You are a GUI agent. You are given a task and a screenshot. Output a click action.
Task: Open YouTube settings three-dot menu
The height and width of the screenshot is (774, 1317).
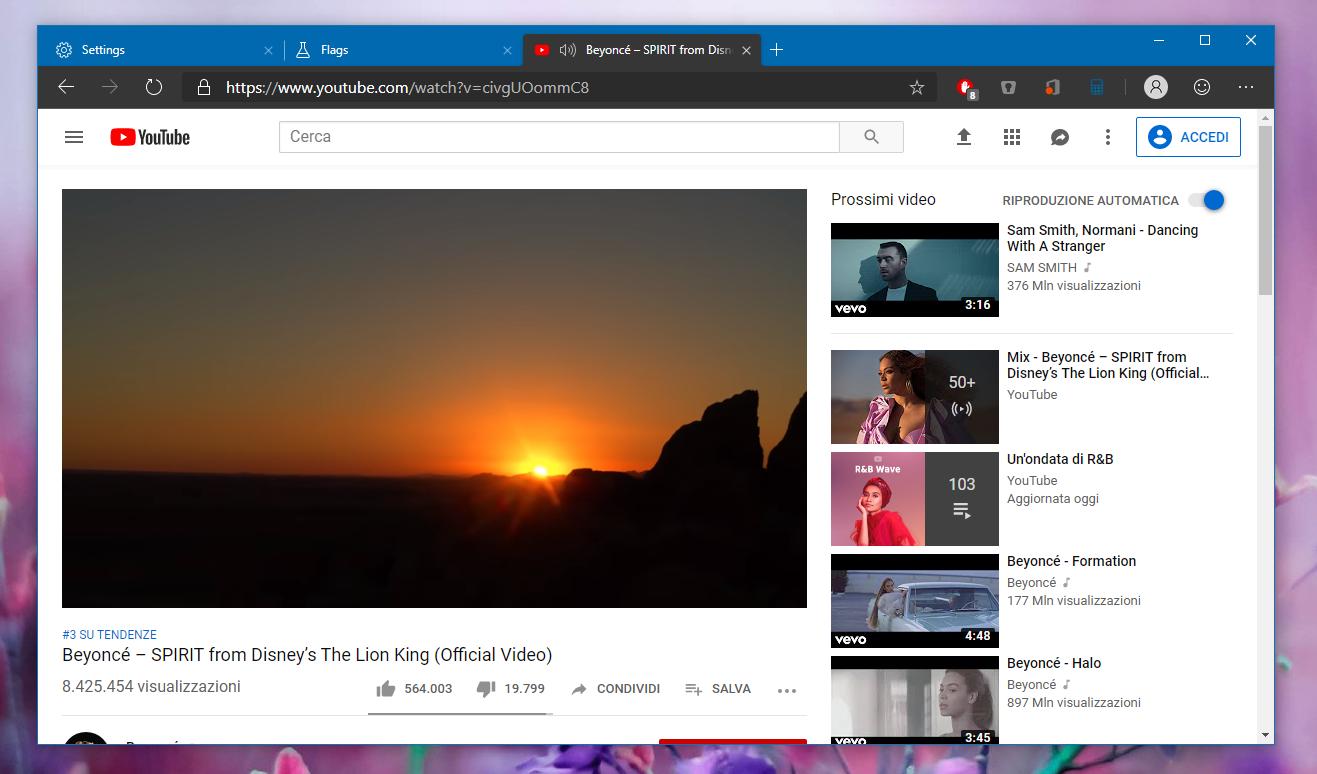[1107, 137]
